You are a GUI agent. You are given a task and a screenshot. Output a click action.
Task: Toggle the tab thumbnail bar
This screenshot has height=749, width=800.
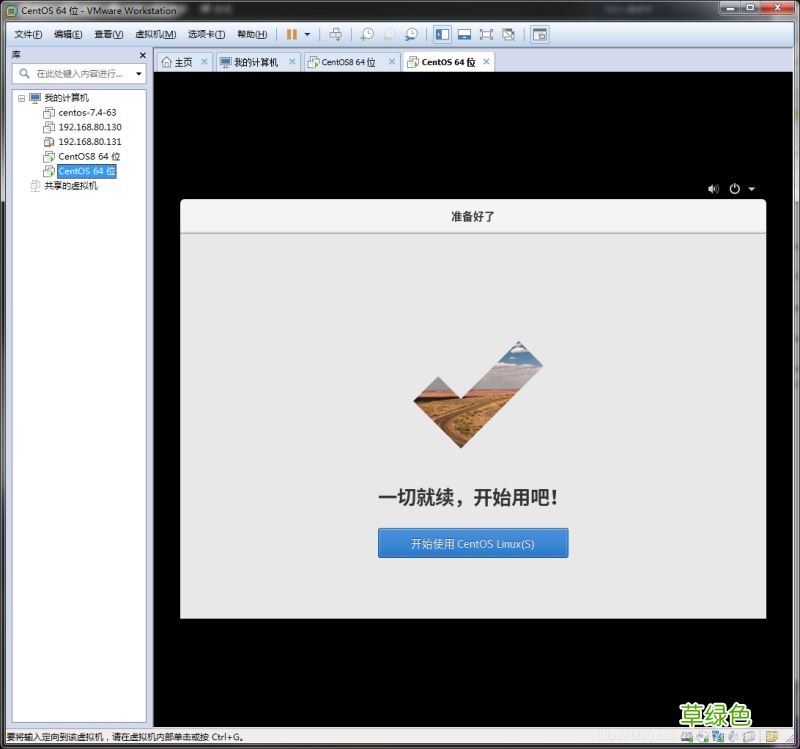pyautogui.click(x=467, y=33)
